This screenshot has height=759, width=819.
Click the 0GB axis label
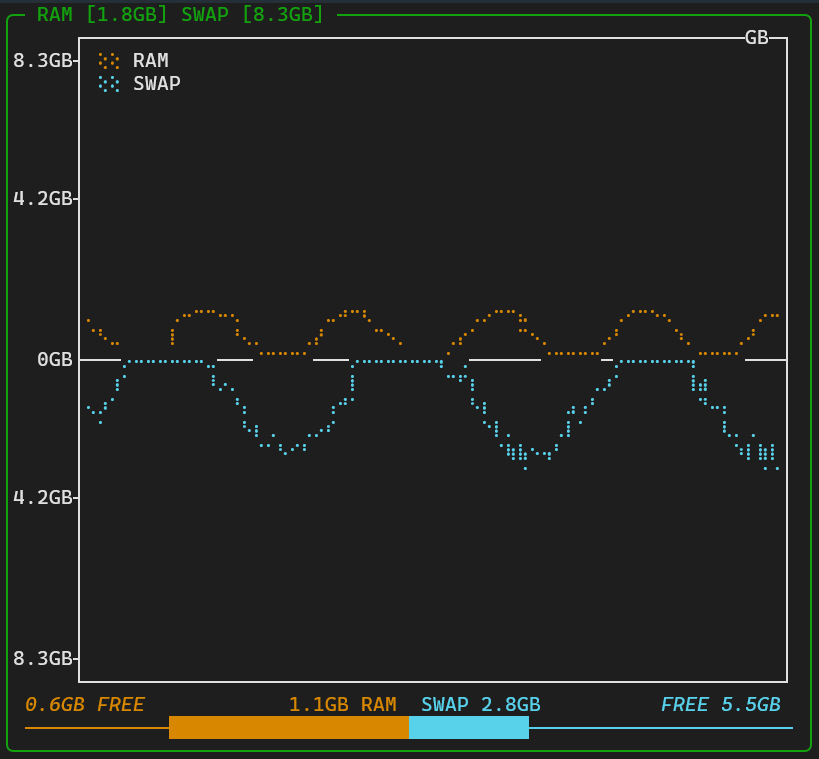click(54, 360)
